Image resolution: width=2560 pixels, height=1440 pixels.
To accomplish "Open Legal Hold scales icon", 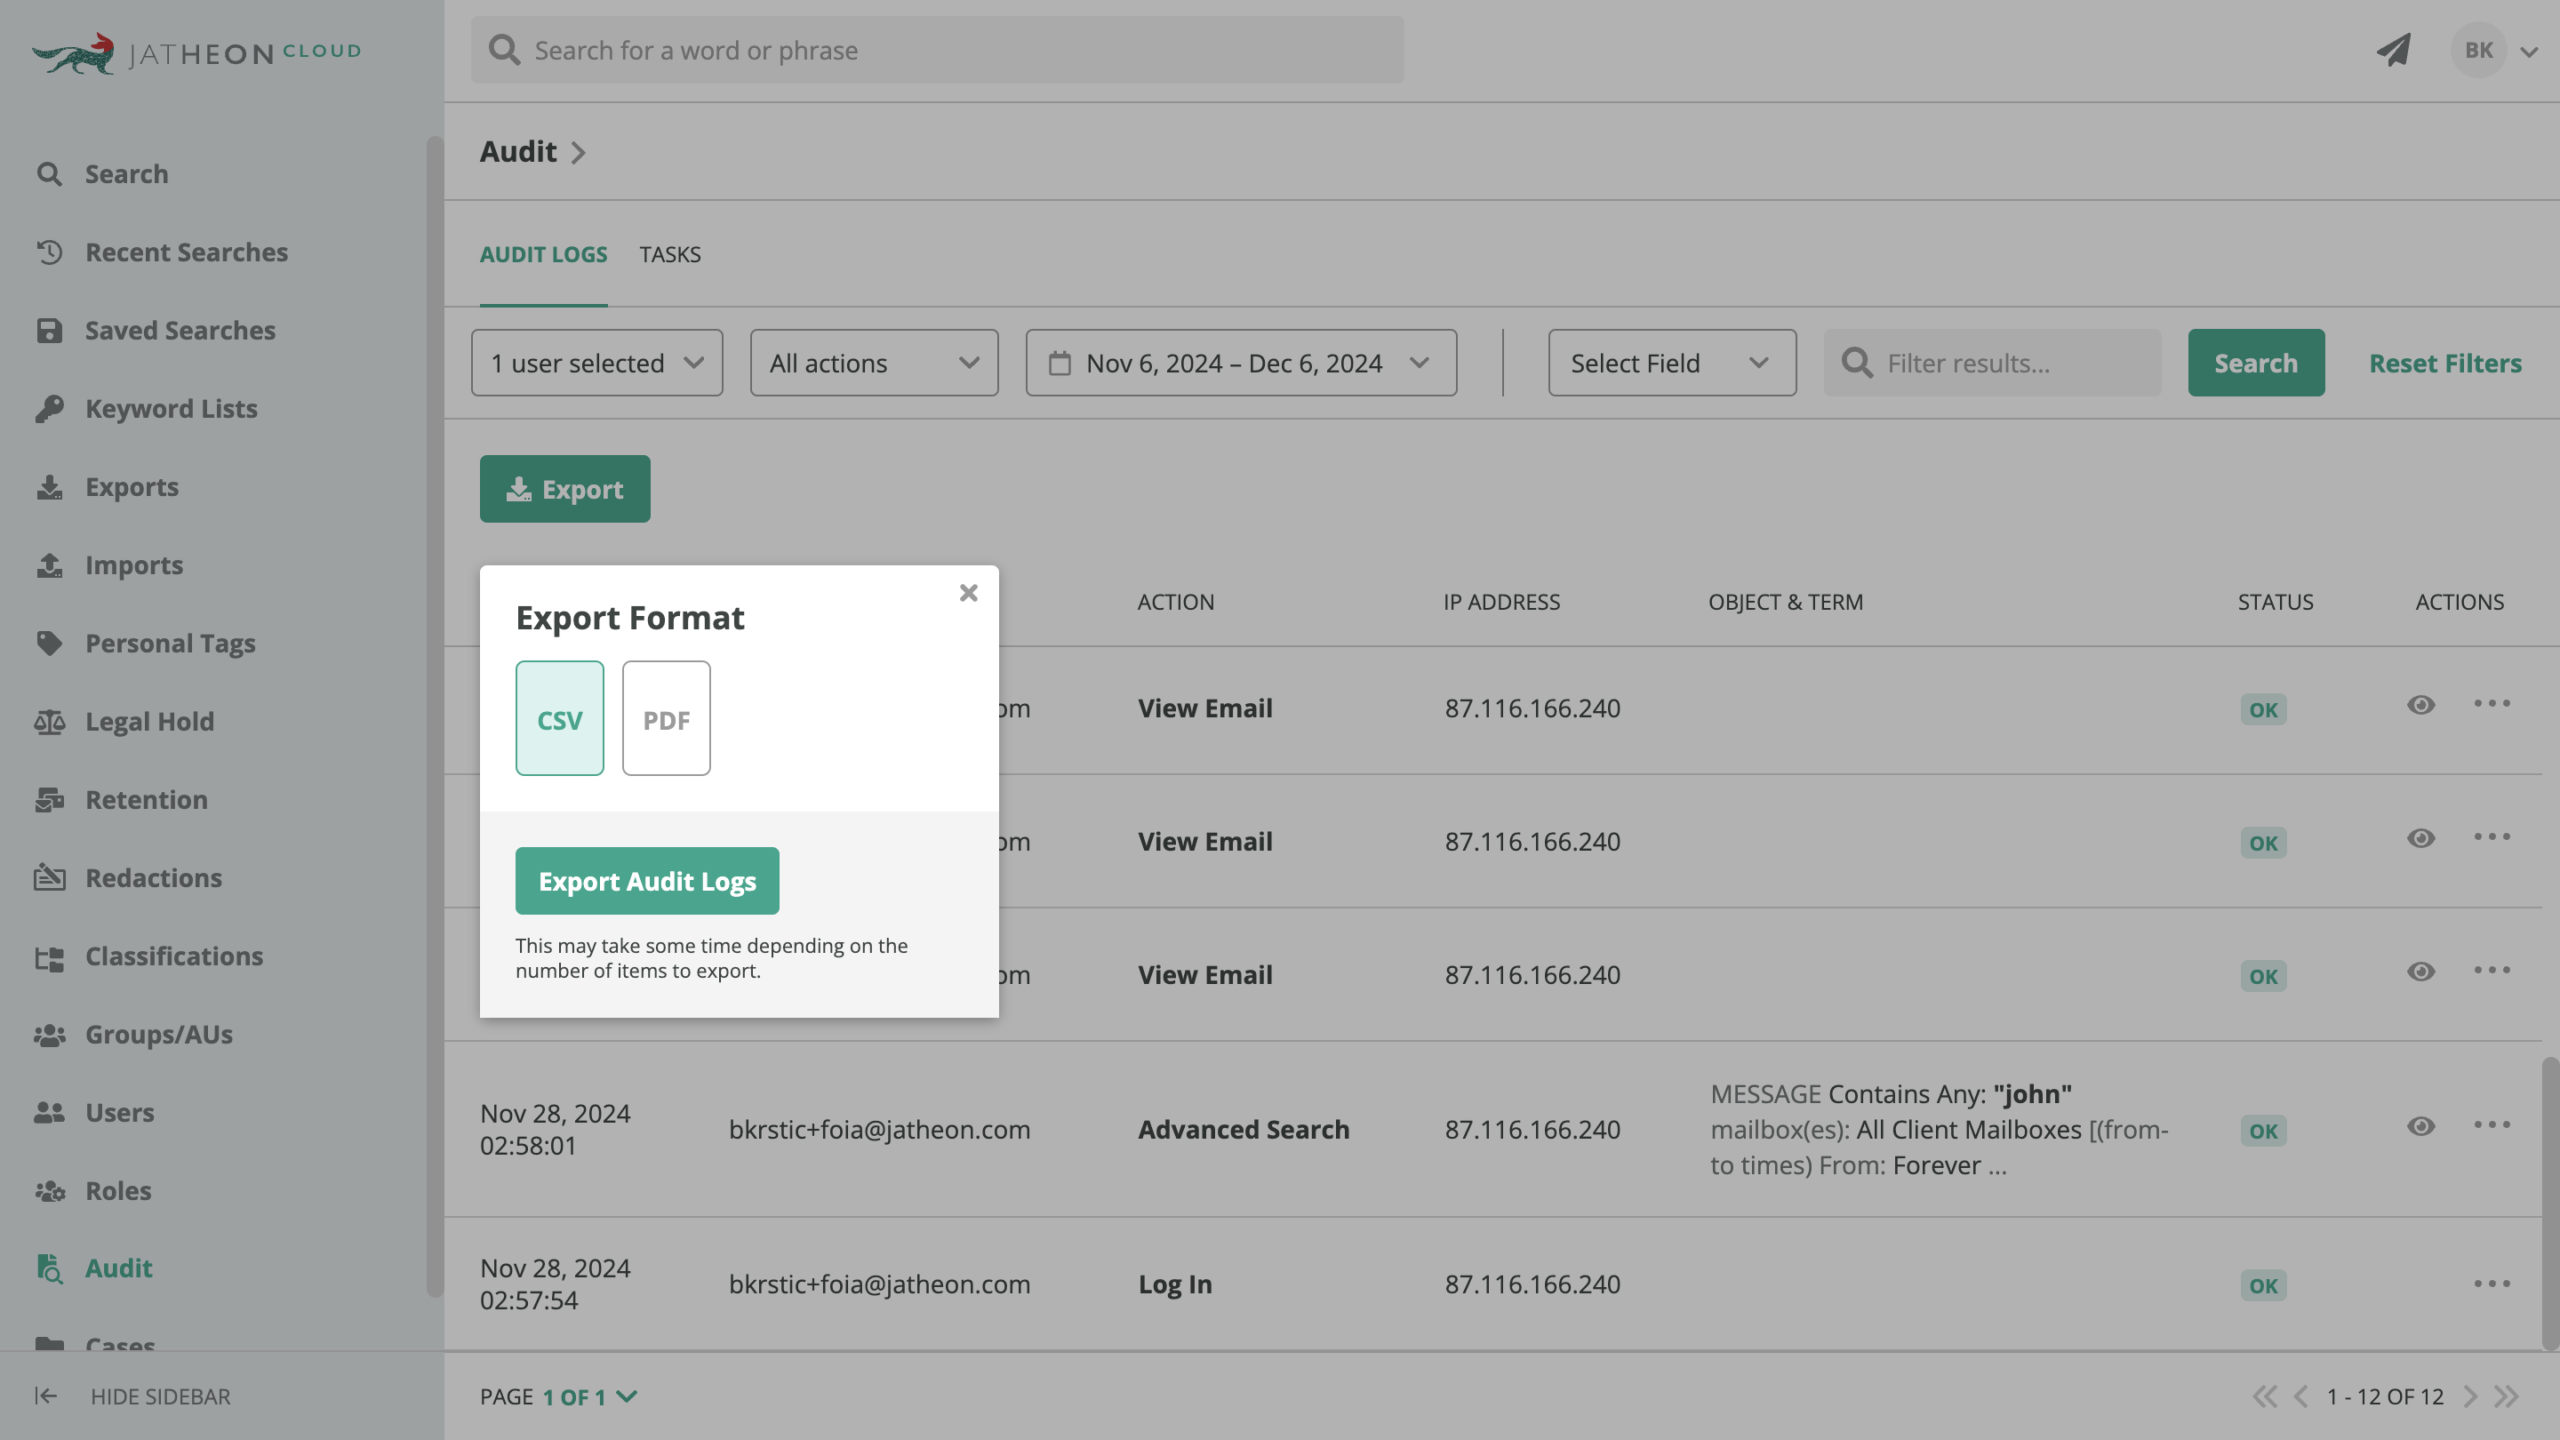I will coord(49,721).
